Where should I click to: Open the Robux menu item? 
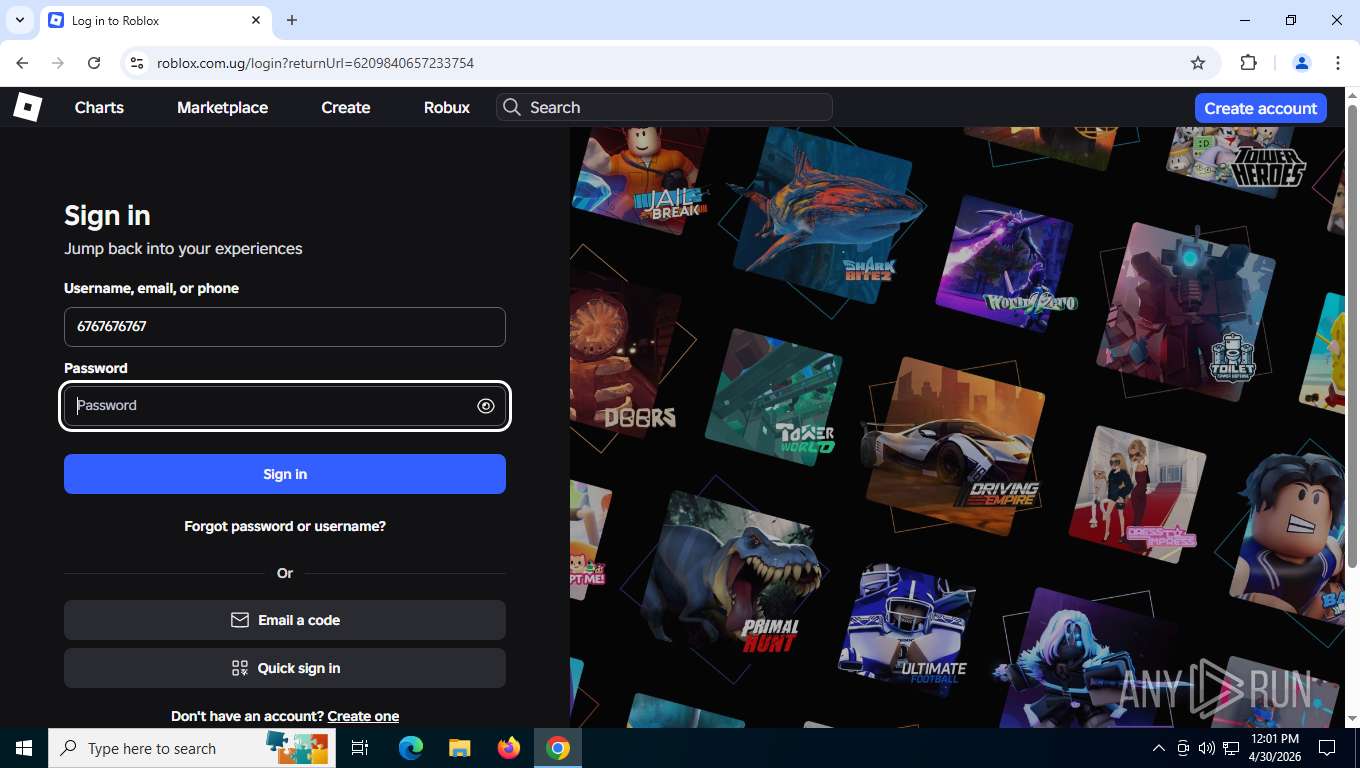tap(447, 107)
